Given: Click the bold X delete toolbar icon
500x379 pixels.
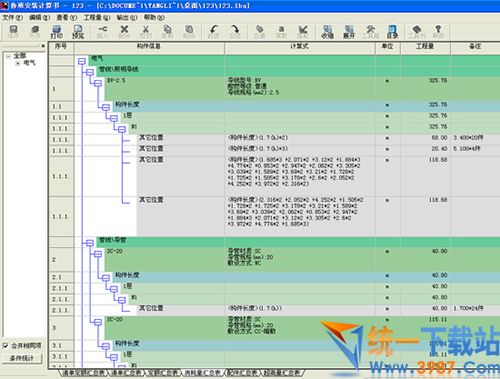Looking at the screenshot, I should click(x=124, y=32).
